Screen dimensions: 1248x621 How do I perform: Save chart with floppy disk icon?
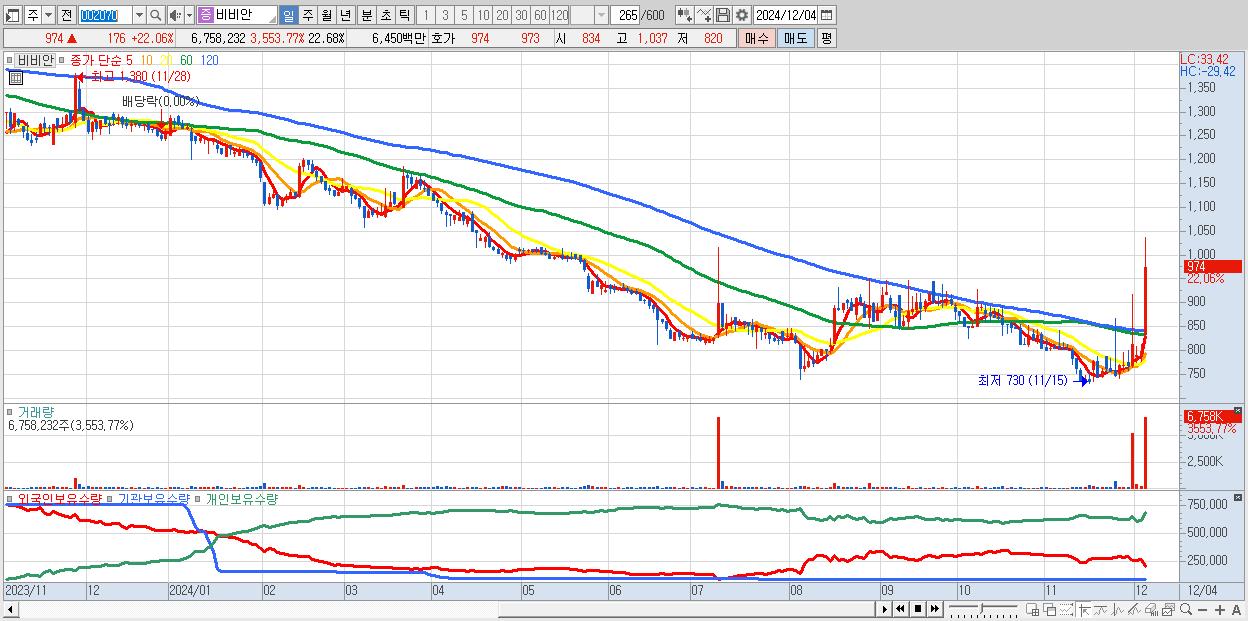point(722,15)
